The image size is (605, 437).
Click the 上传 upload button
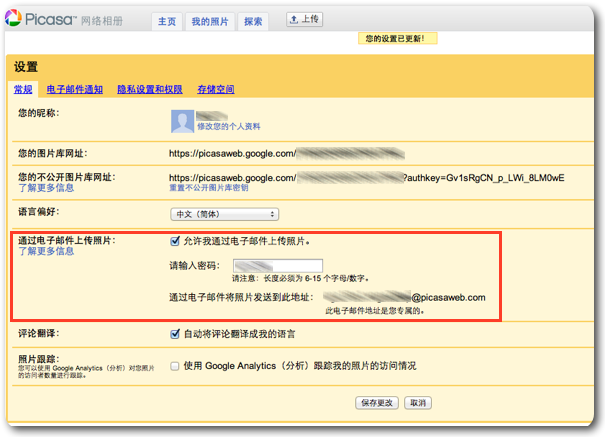pos(306,19)
